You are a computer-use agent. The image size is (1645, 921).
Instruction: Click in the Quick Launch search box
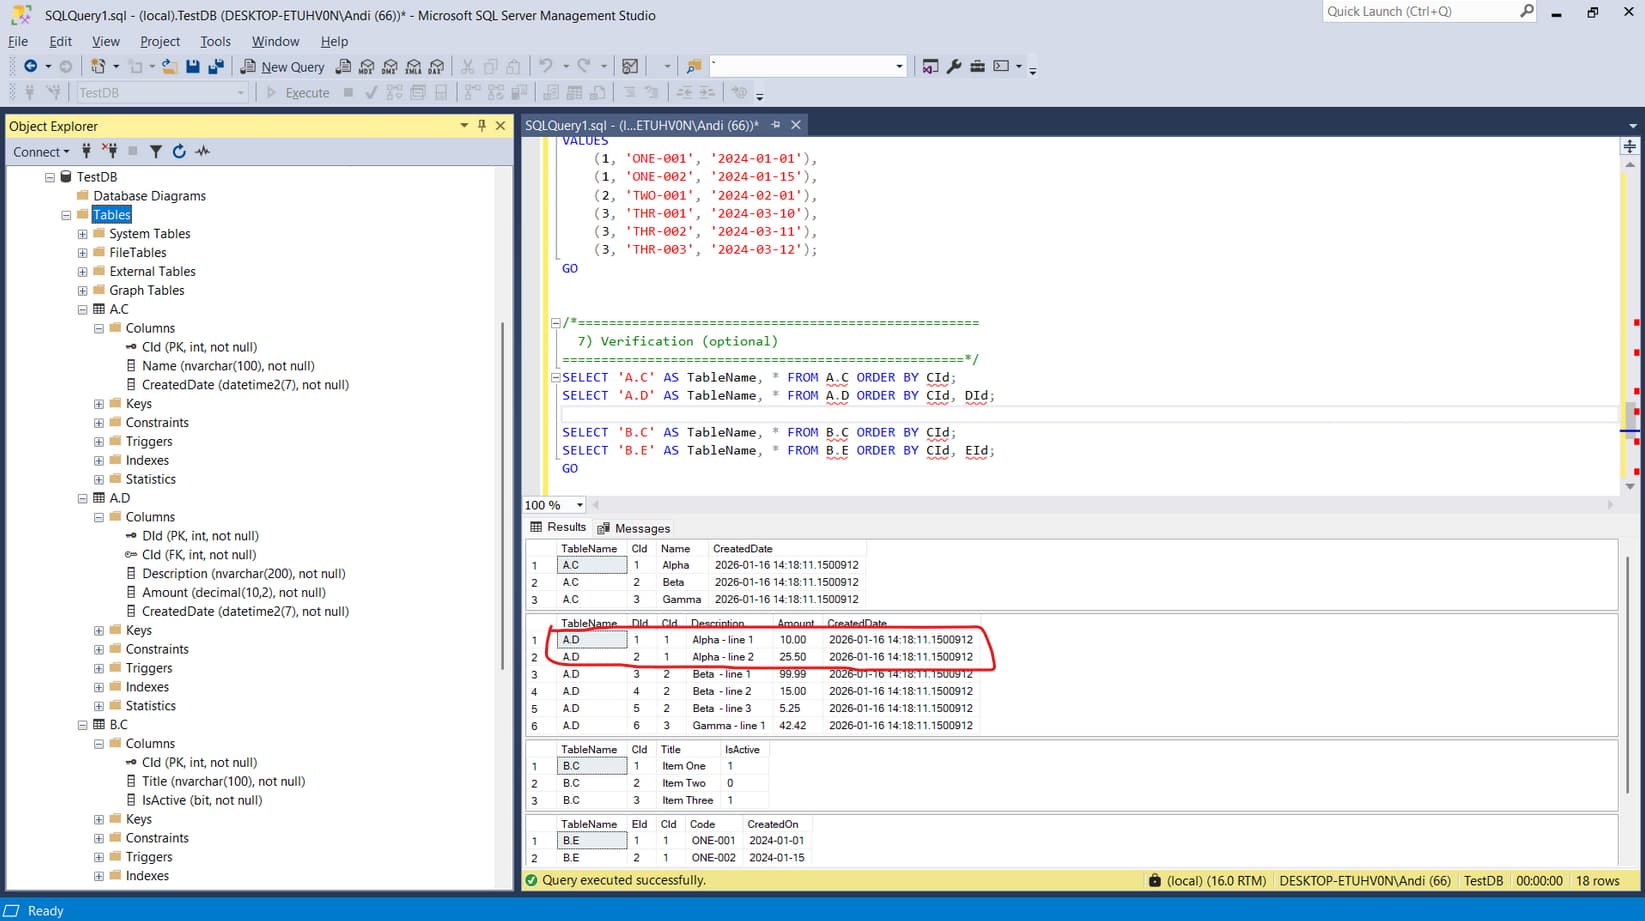coord(1418,12)
